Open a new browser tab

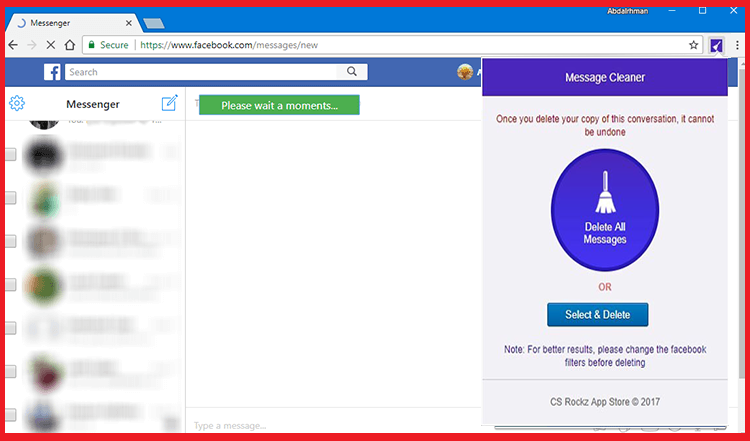pyautogui.click(x=154, y=23)
